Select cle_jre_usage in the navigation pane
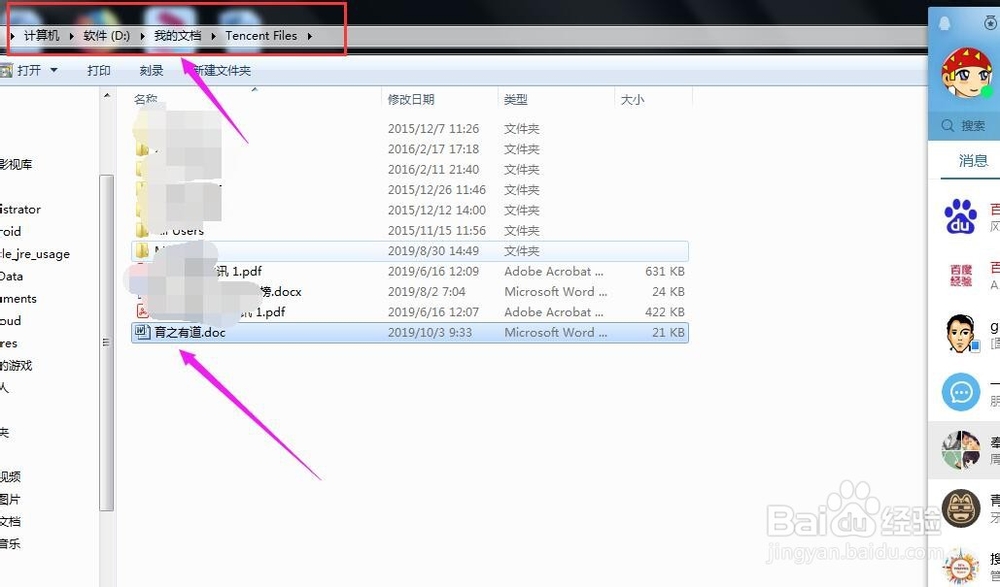1000x587 pixels. (x=34, y=254)
